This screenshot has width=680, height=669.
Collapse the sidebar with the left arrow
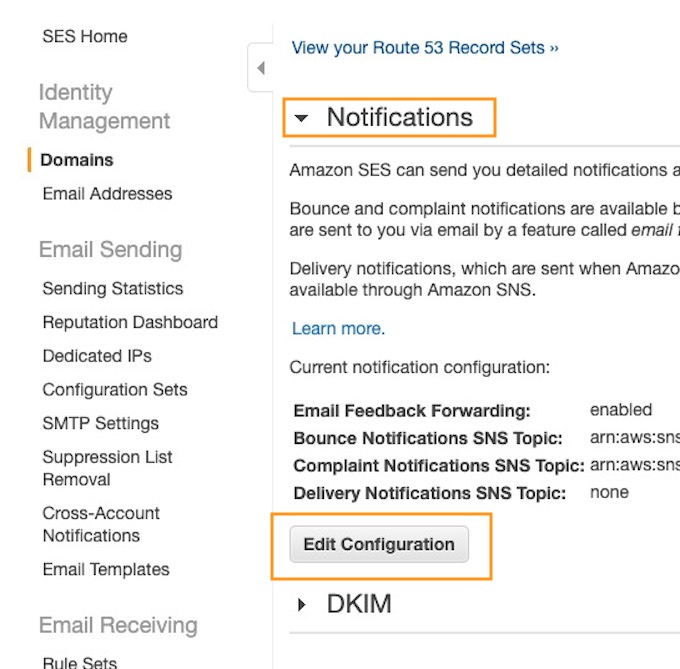[x=261, y=68]
